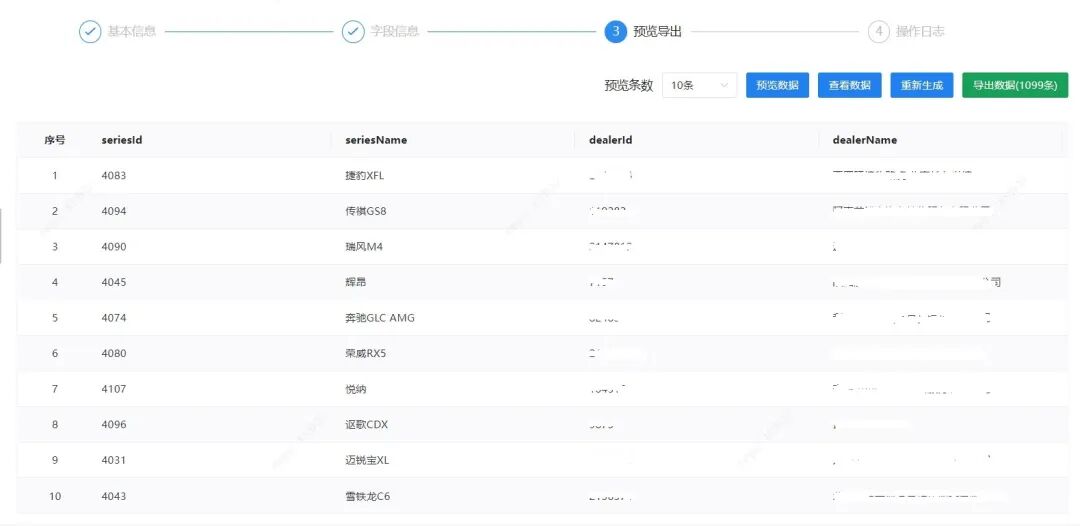Select the cell with seriesId 4074

click(114, 318)
